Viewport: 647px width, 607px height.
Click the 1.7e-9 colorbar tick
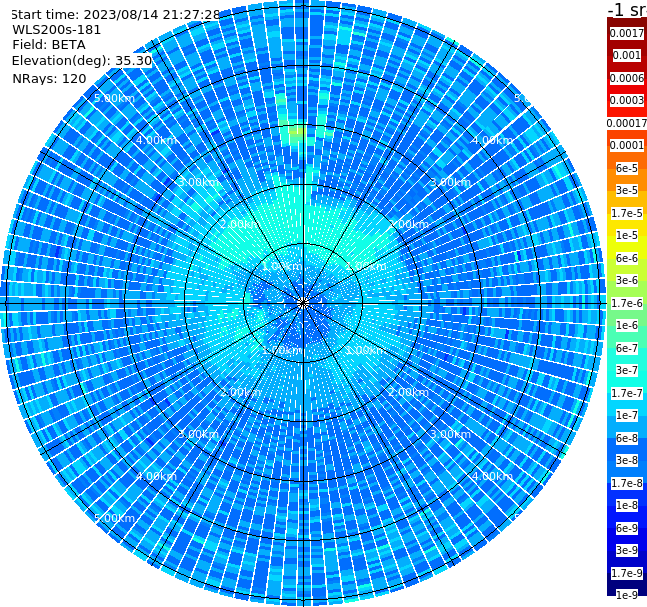[x=626, y=573]
